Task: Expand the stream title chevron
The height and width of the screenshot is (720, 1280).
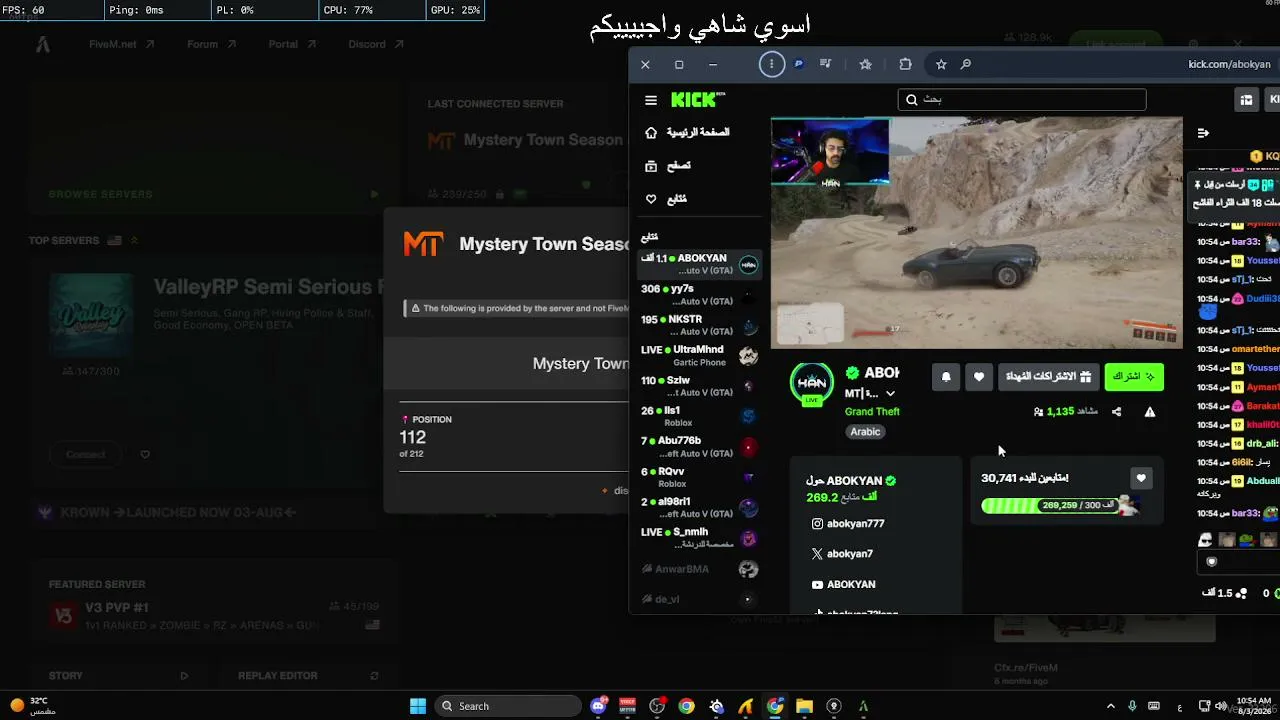Action: 890,394
